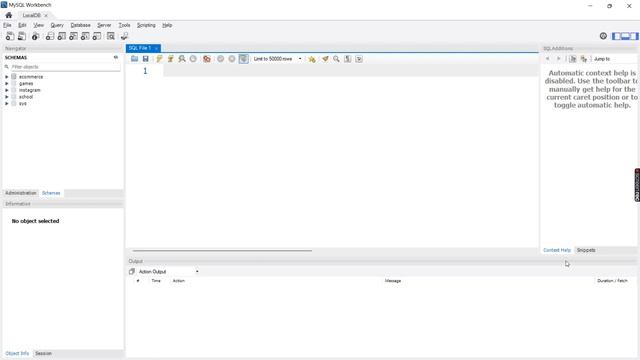Switch to the Session tab

click(43, 353)
